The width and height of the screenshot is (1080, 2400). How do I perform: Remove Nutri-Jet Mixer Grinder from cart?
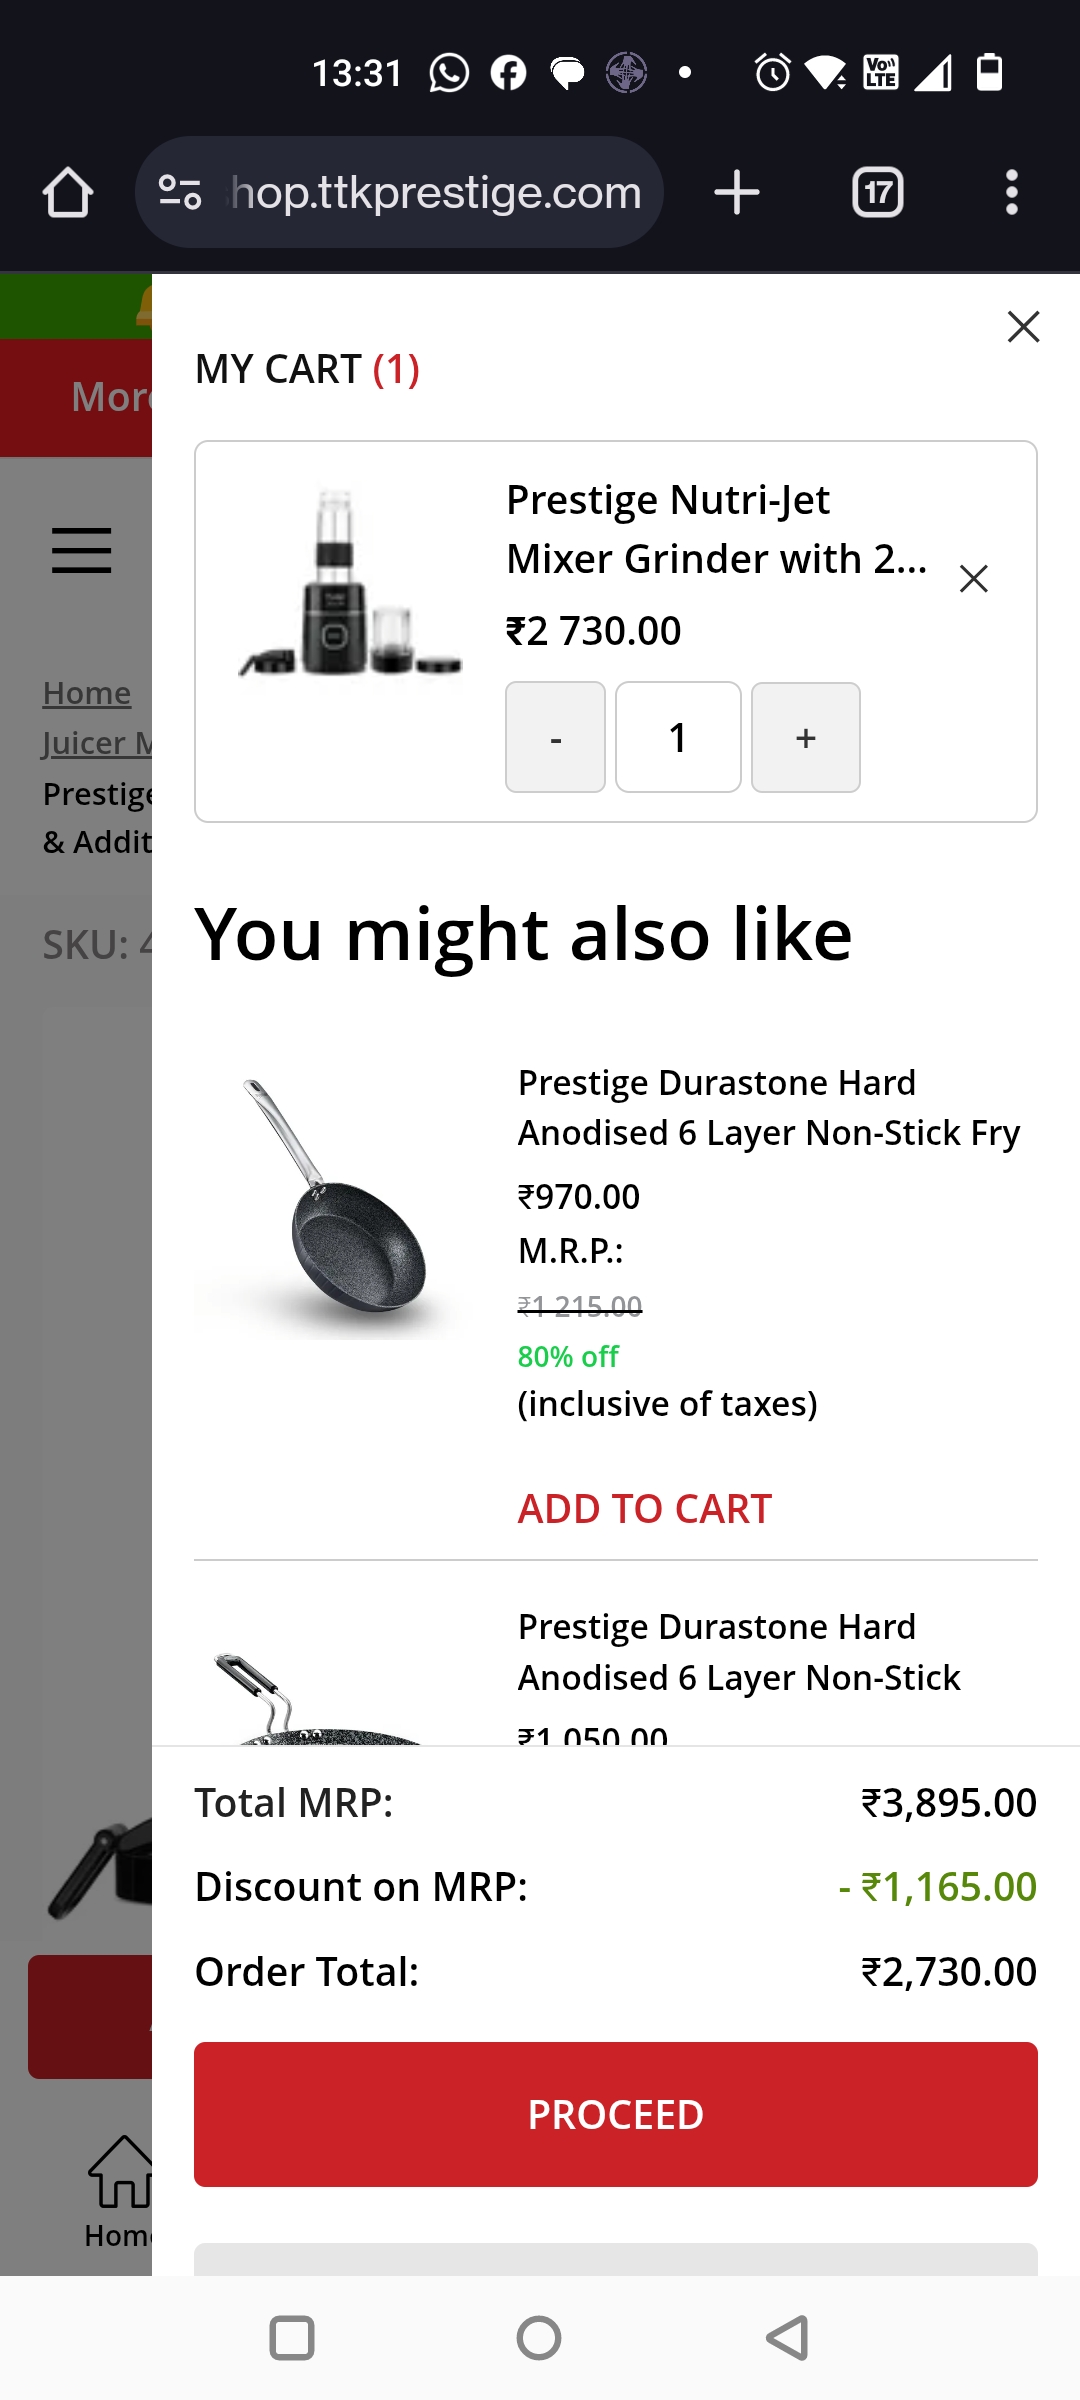pos(973,579)
